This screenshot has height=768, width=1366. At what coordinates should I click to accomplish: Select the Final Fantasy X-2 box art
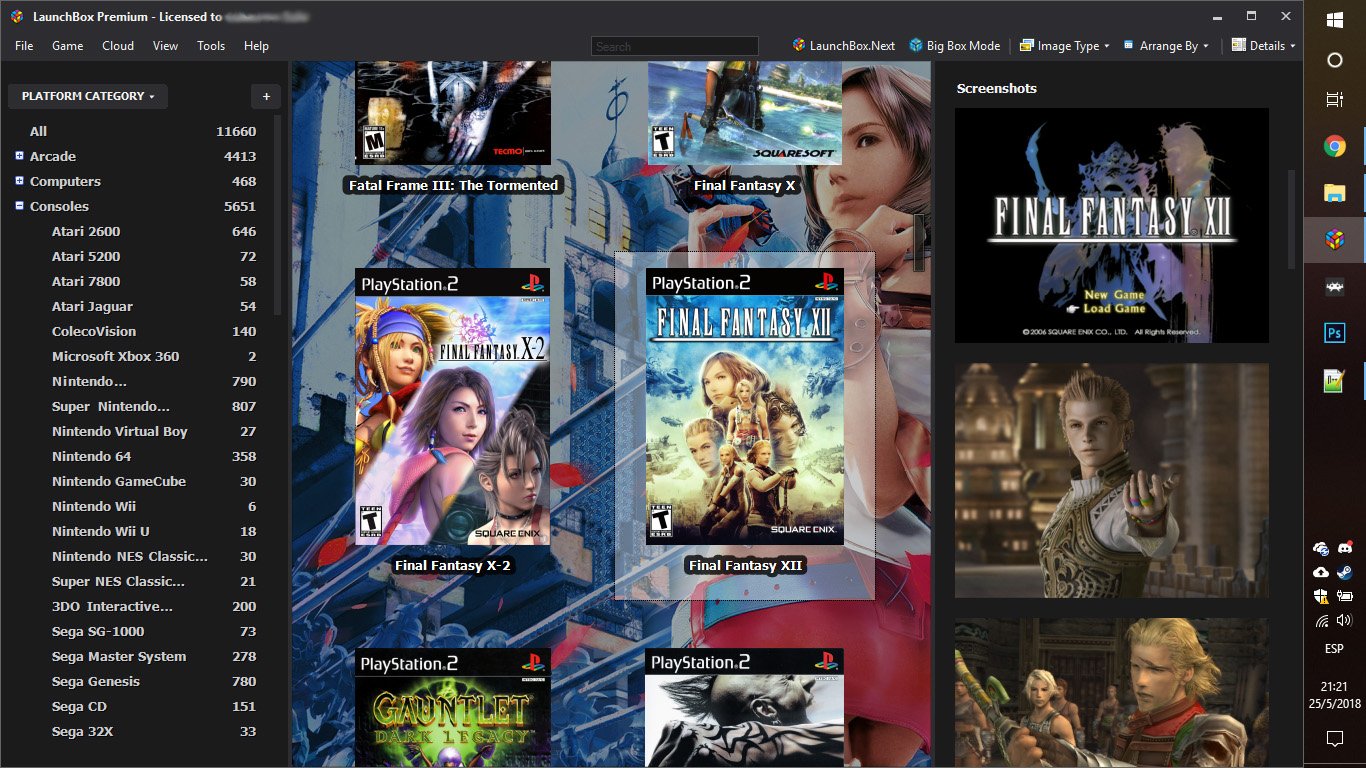453,406
